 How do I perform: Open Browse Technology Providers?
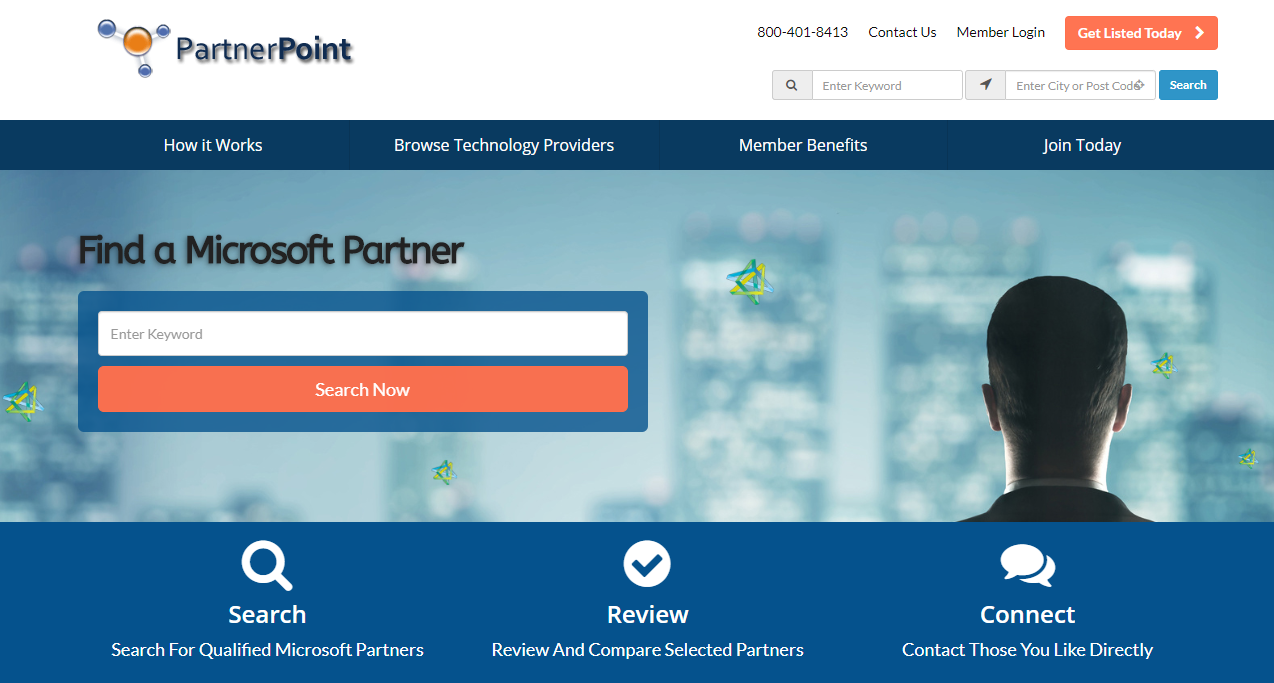[504, 145]
